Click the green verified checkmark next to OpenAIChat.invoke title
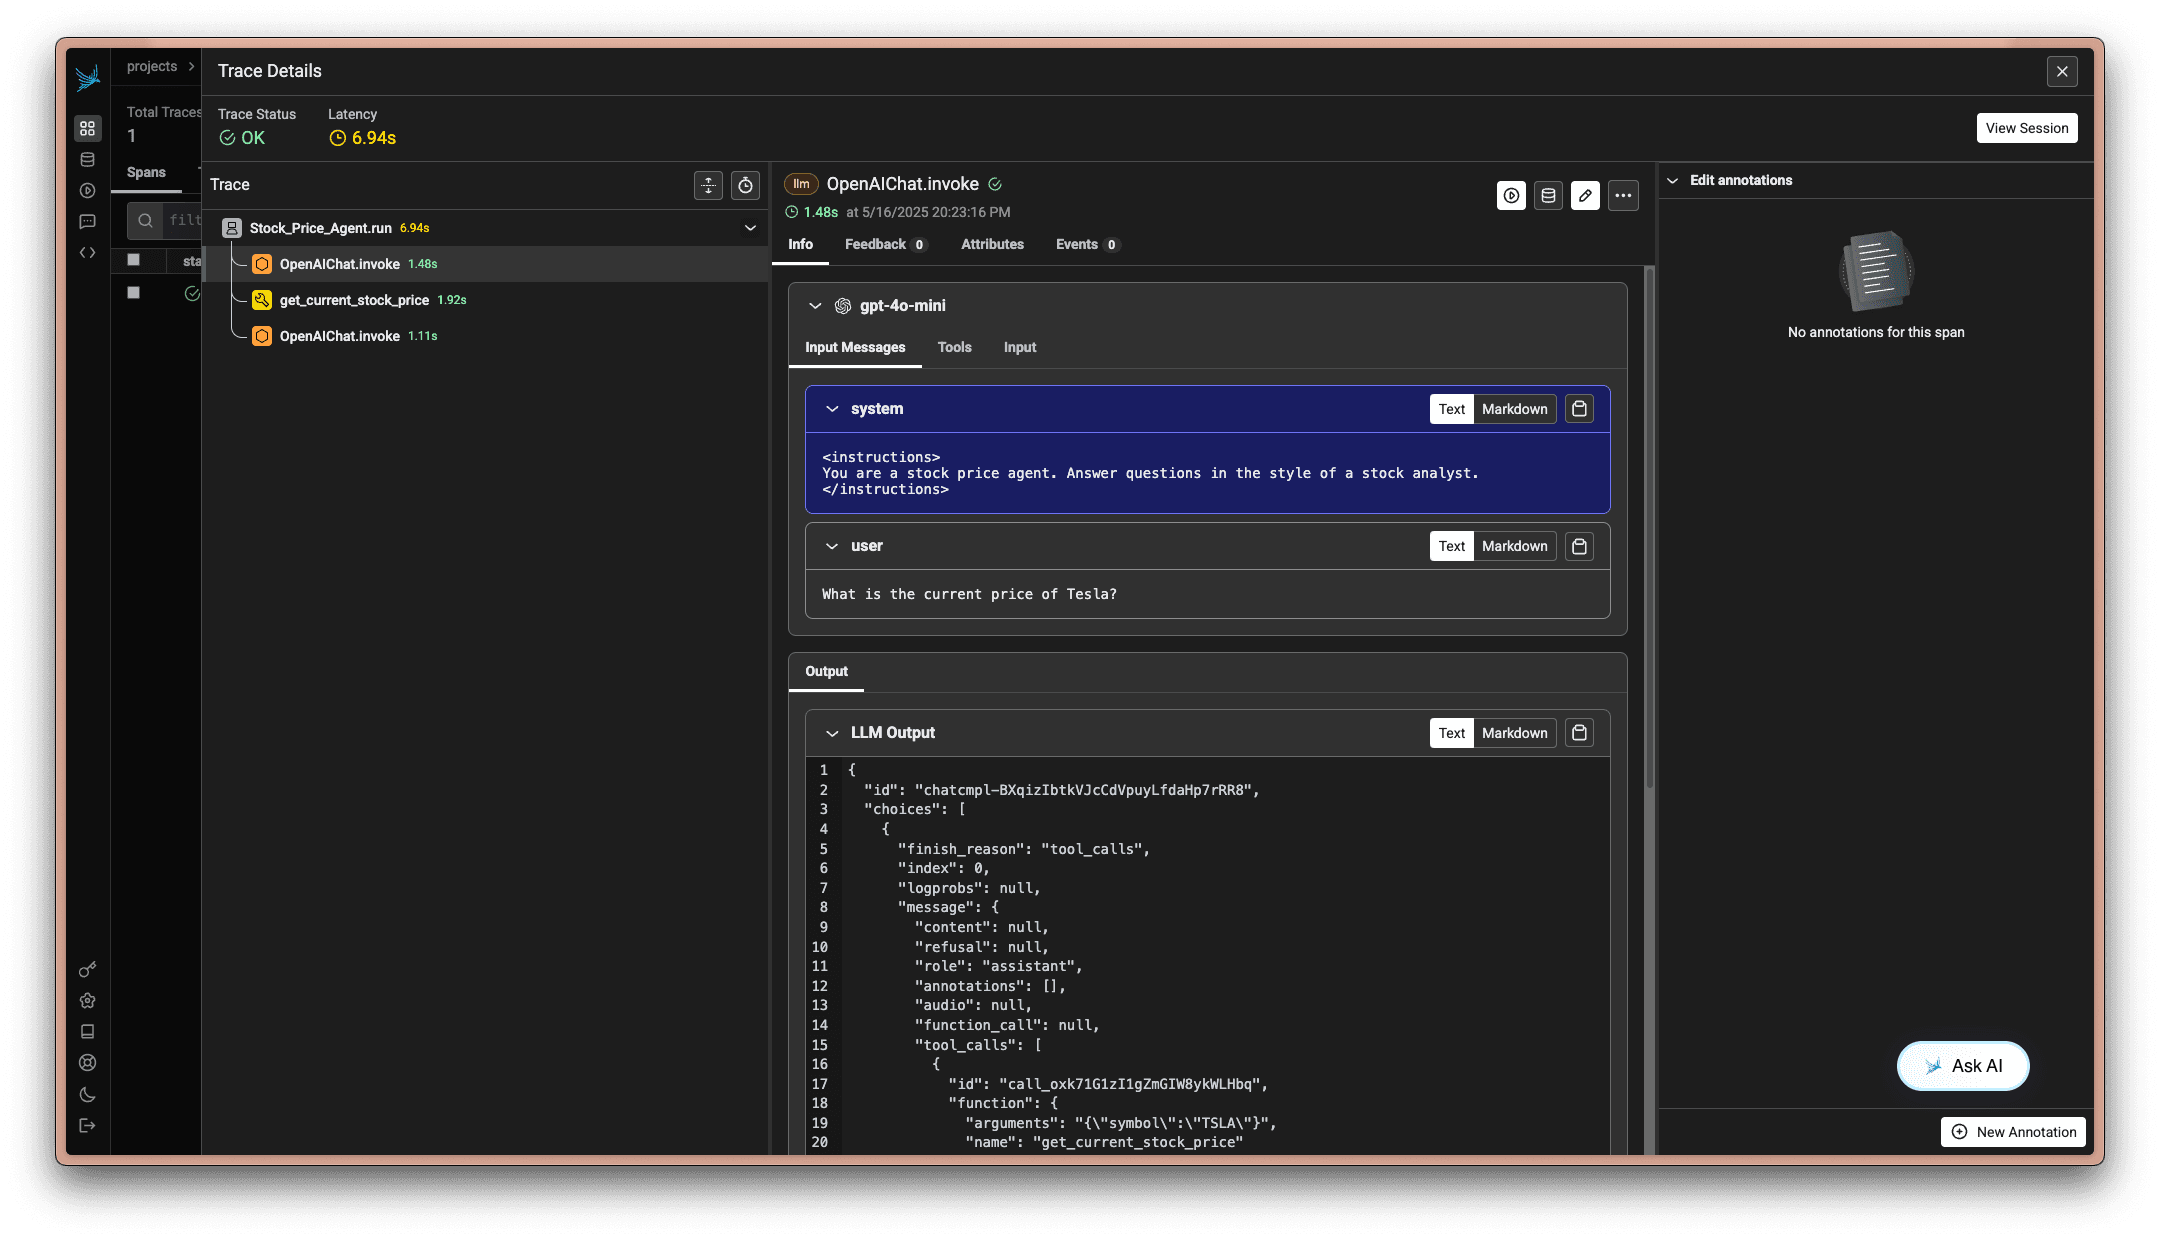The height and width of the screenshot is (1239, 2160). click(995, 184)
